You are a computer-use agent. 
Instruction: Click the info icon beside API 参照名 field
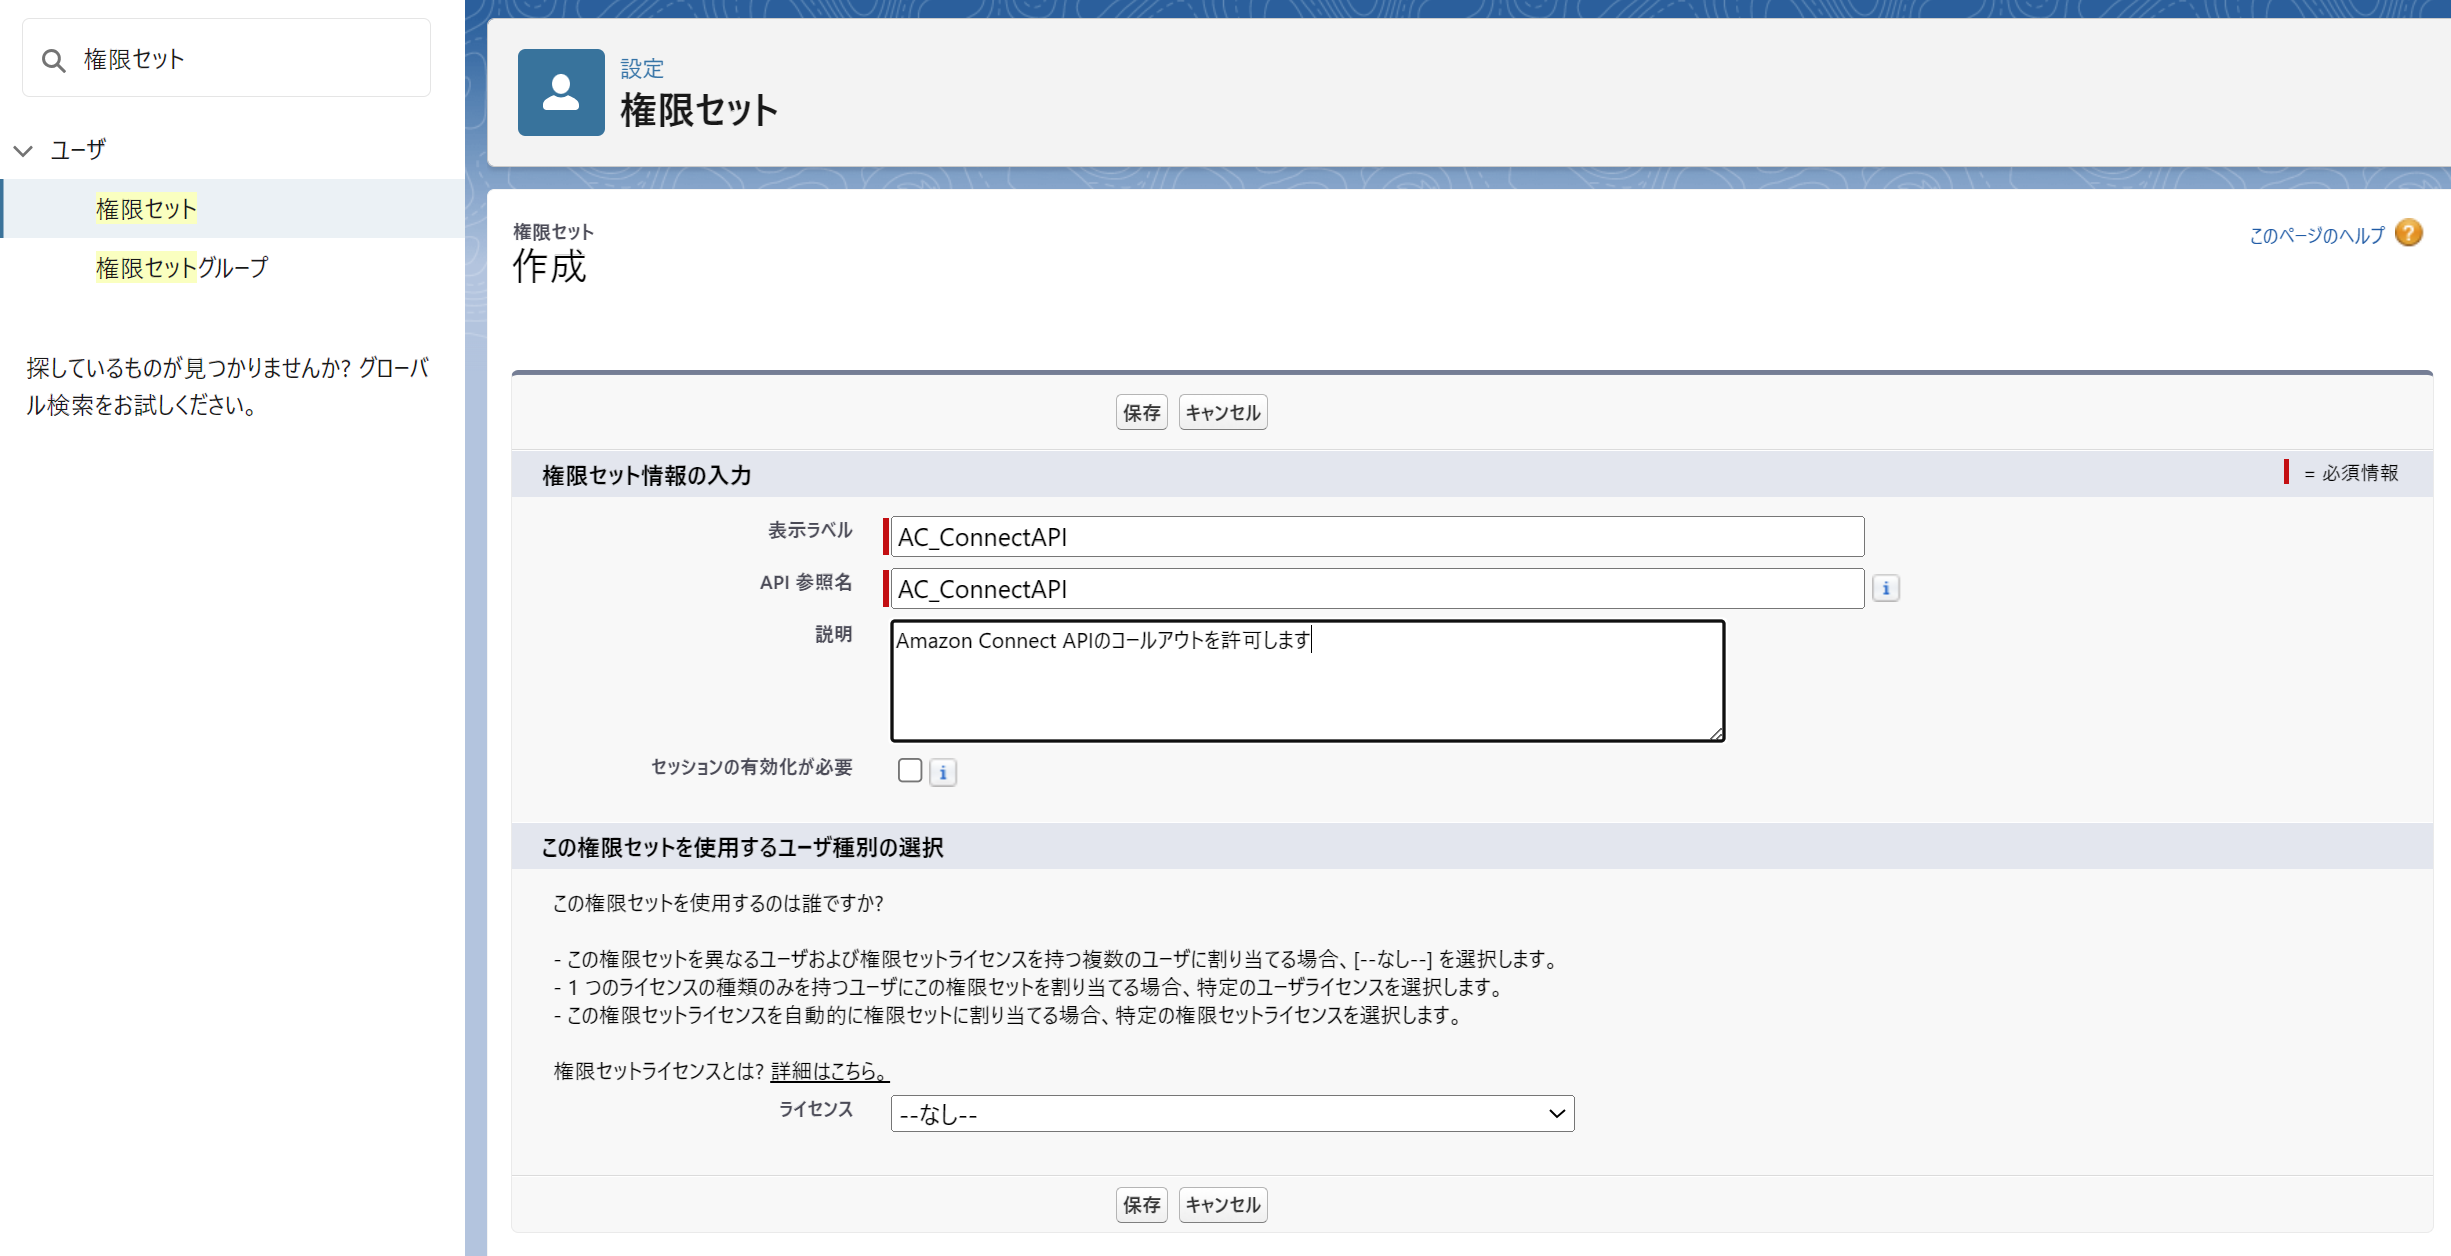[1886, 589]
